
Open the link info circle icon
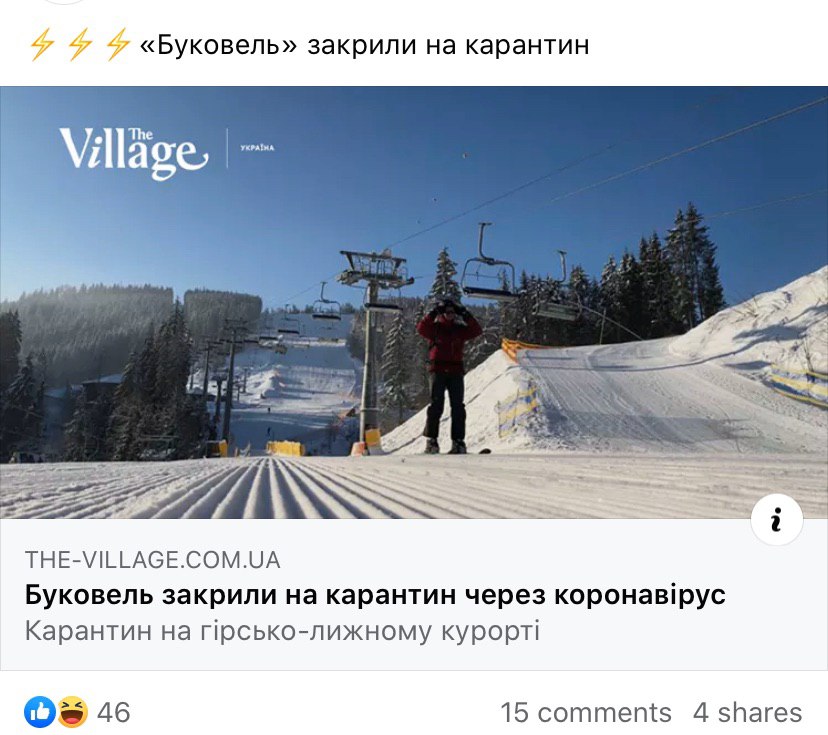click(x=777, y=520)
